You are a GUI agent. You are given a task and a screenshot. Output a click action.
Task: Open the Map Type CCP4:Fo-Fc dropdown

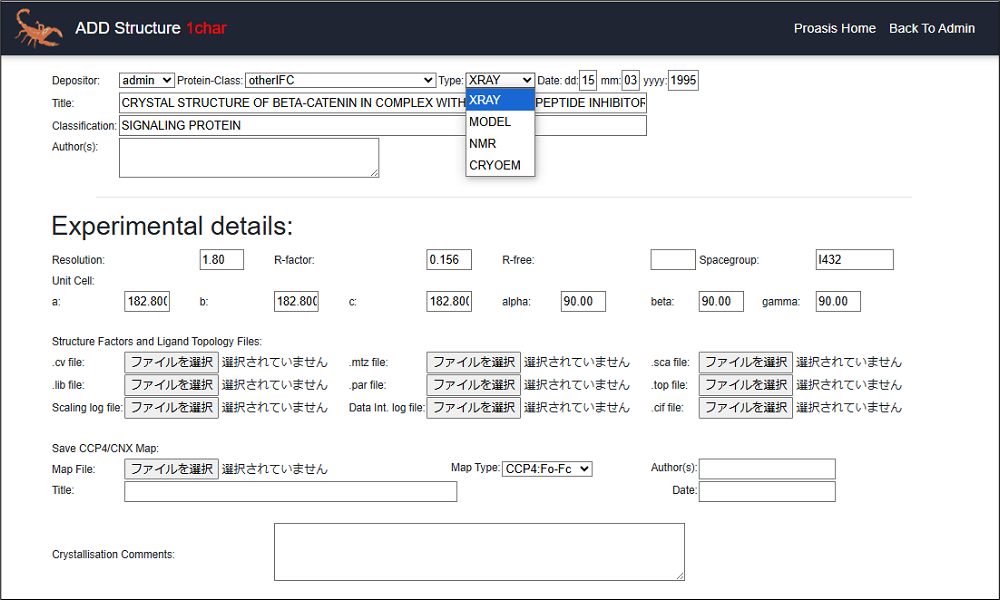547,468
